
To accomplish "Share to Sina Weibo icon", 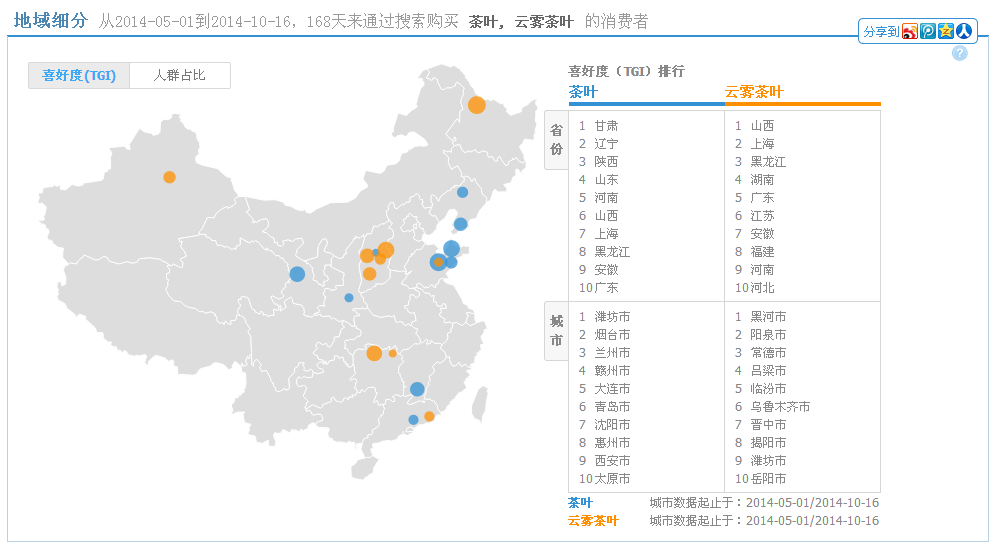I will [910, 31].
